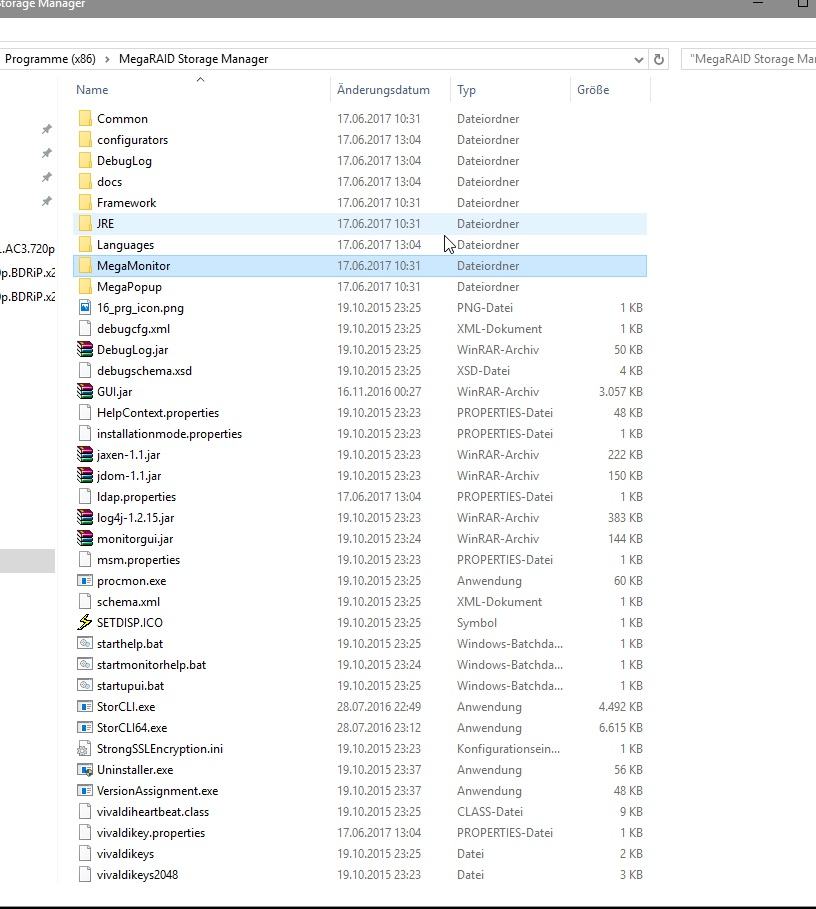816x909 pixels.
Task: Select the debugschema.xsd file name
Action: click(x=144, y=370)
